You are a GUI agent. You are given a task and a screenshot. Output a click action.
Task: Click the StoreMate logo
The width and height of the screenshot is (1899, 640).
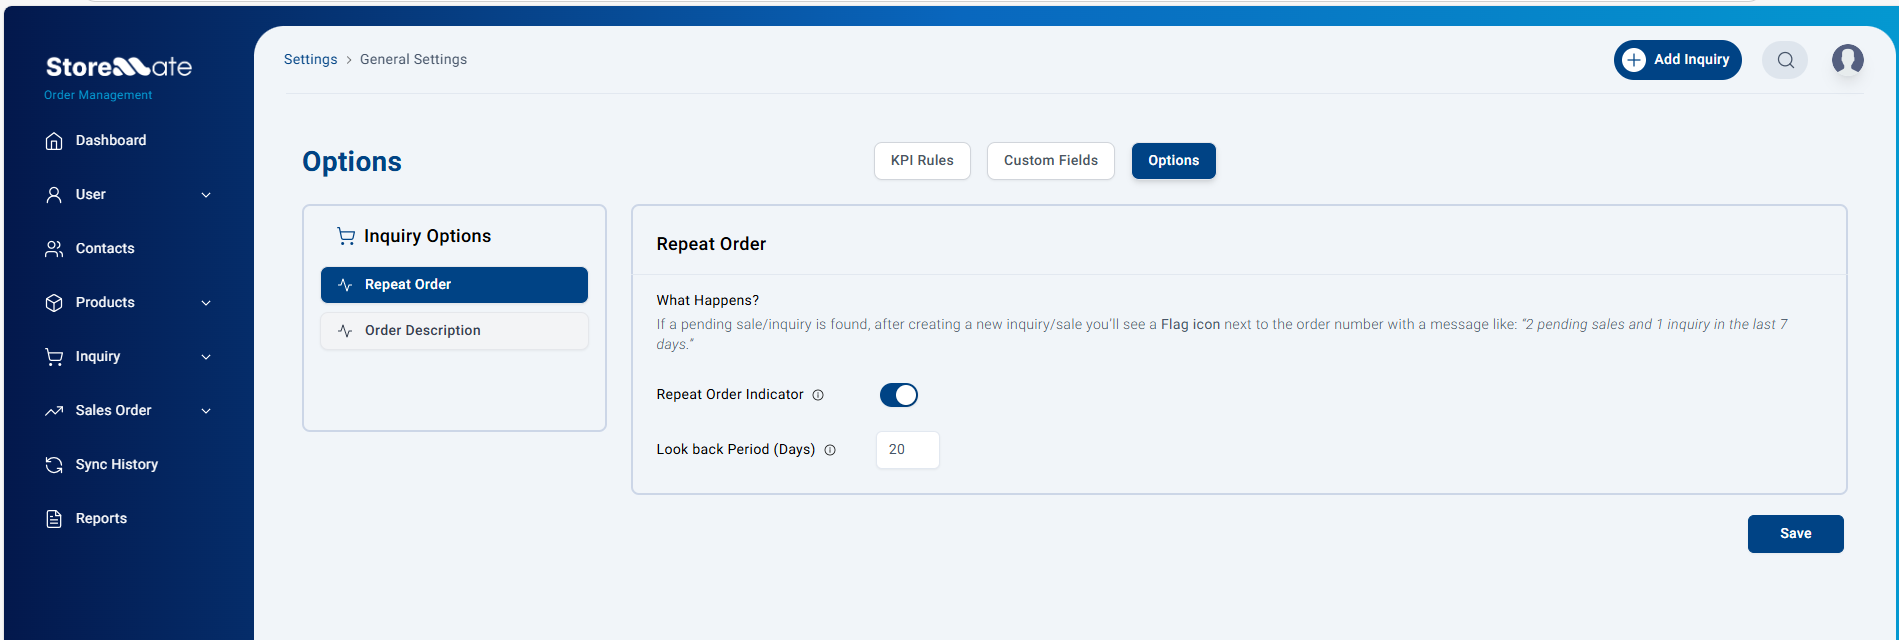point(118,67)
